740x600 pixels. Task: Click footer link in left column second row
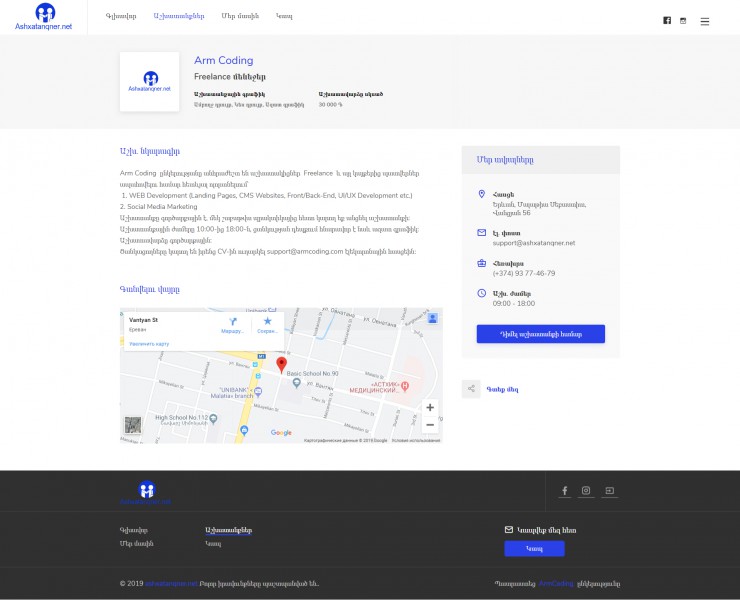[x=136, y=544]
